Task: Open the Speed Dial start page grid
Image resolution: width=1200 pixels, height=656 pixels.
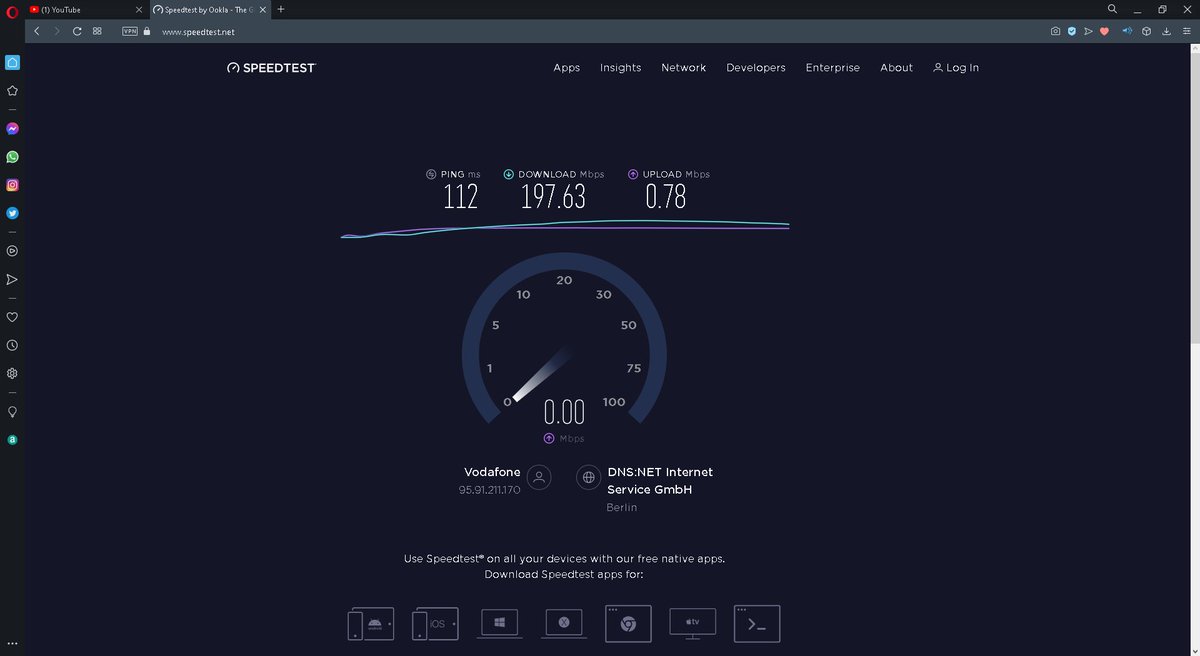Action: coord(97,31)
